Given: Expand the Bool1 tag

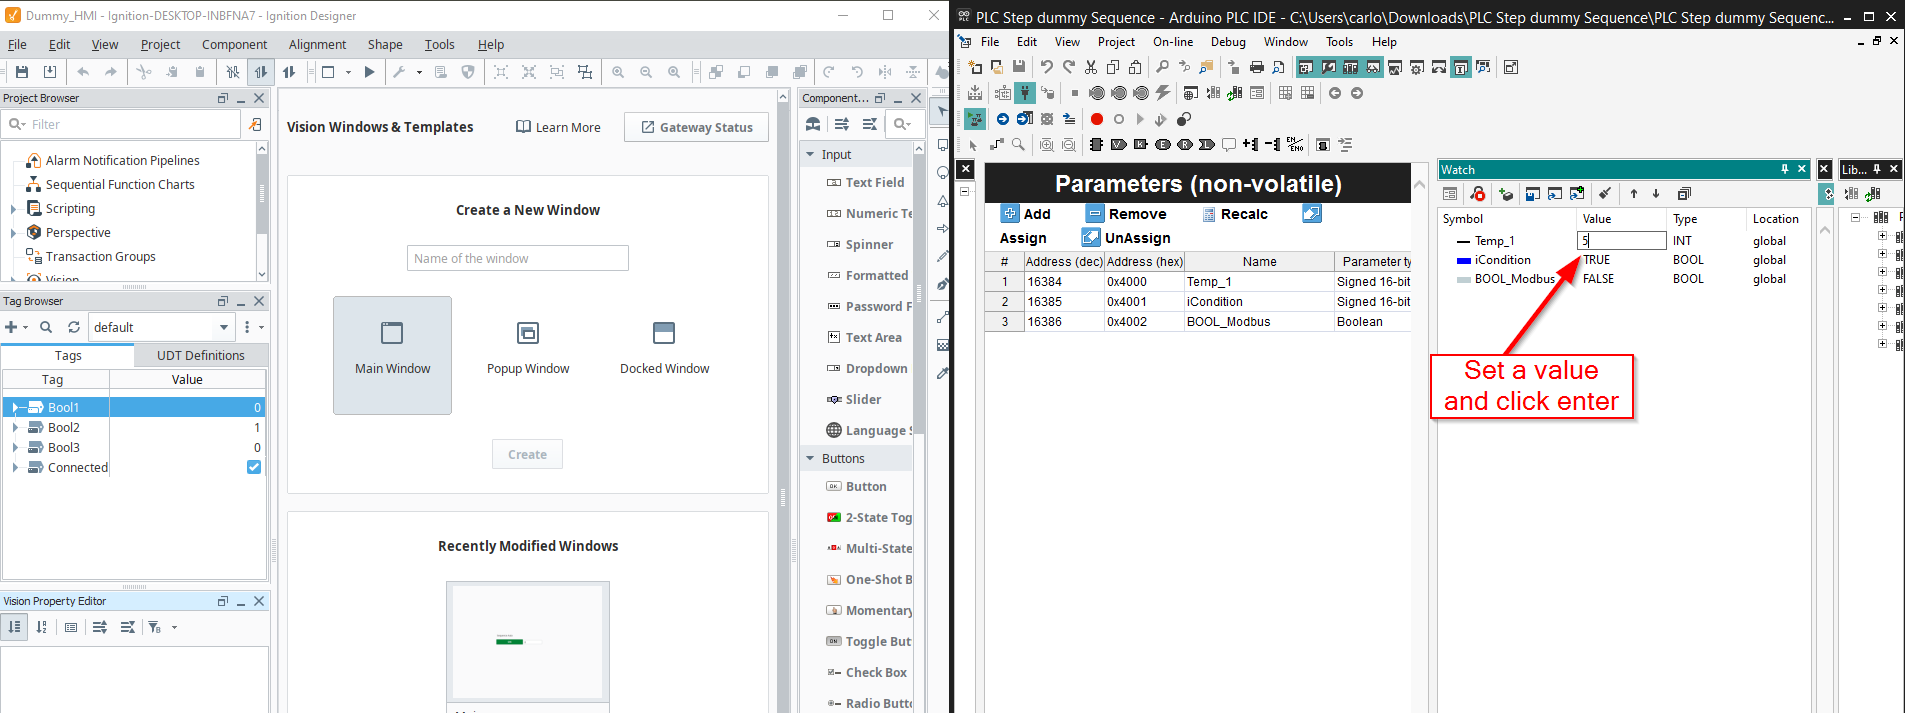Looking at the screenshot, I should 16,407.
